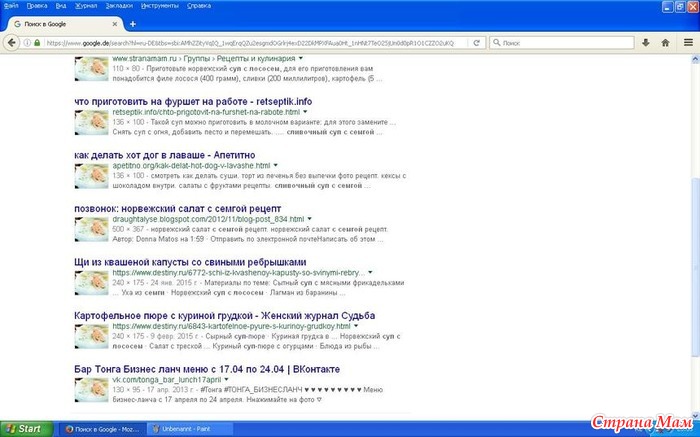Click the padlock site security icon
This screenshot has width=700, height=437.
point(37,43)
